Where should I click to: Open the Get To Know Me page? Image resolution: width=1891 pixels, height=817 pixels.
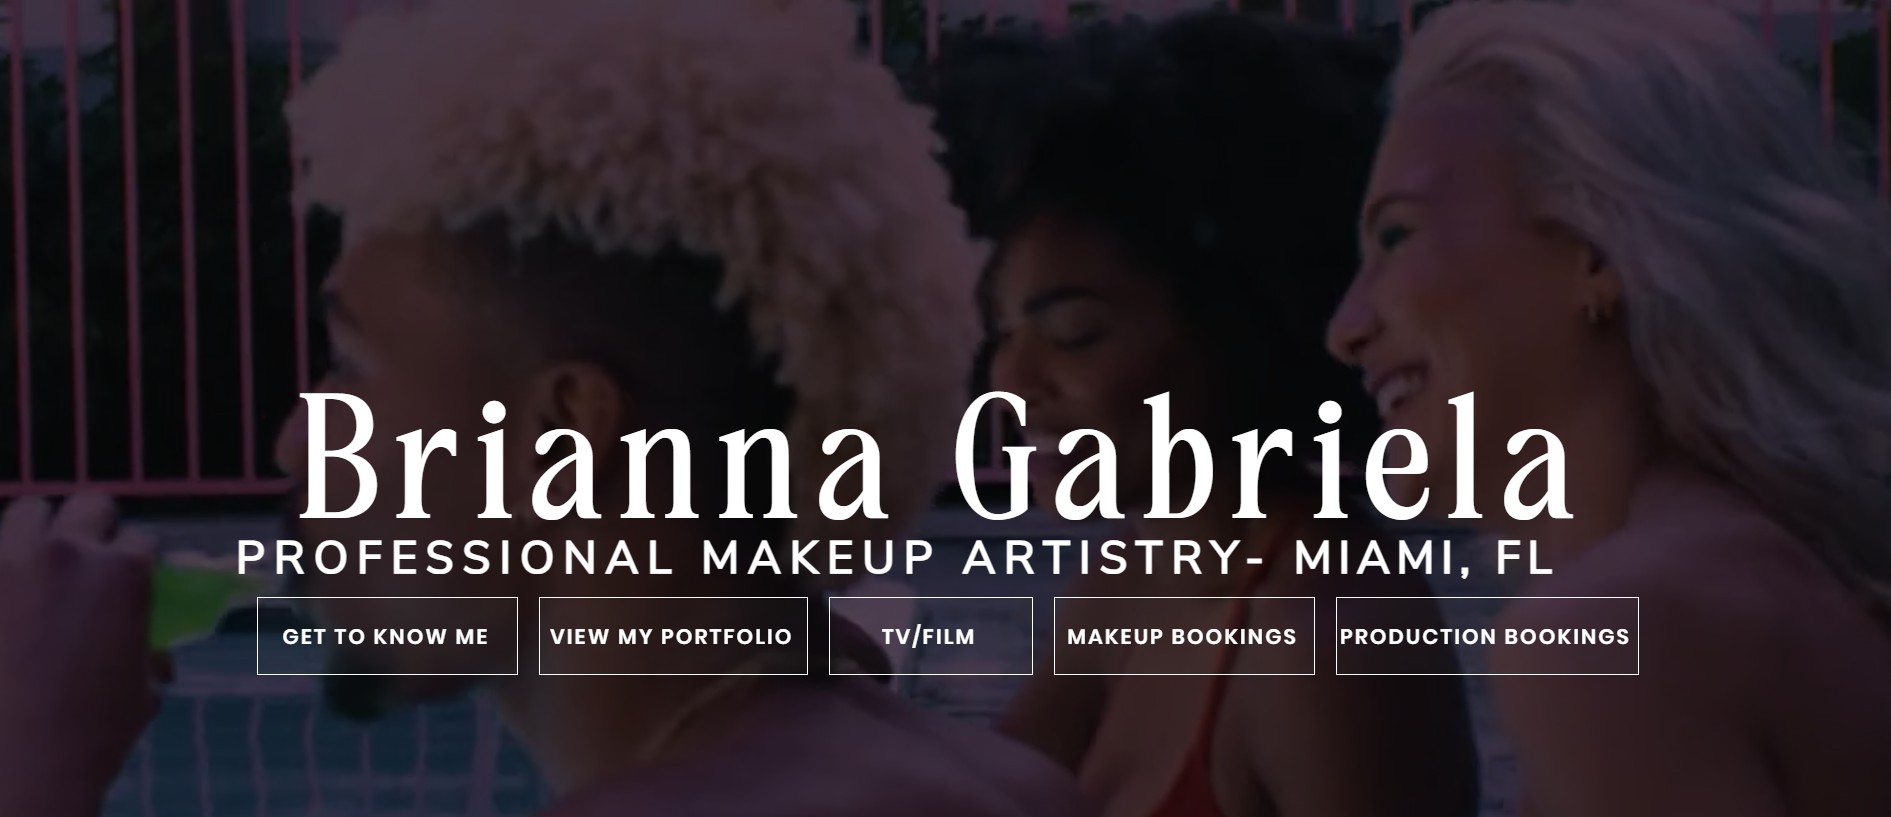point(387,636)
